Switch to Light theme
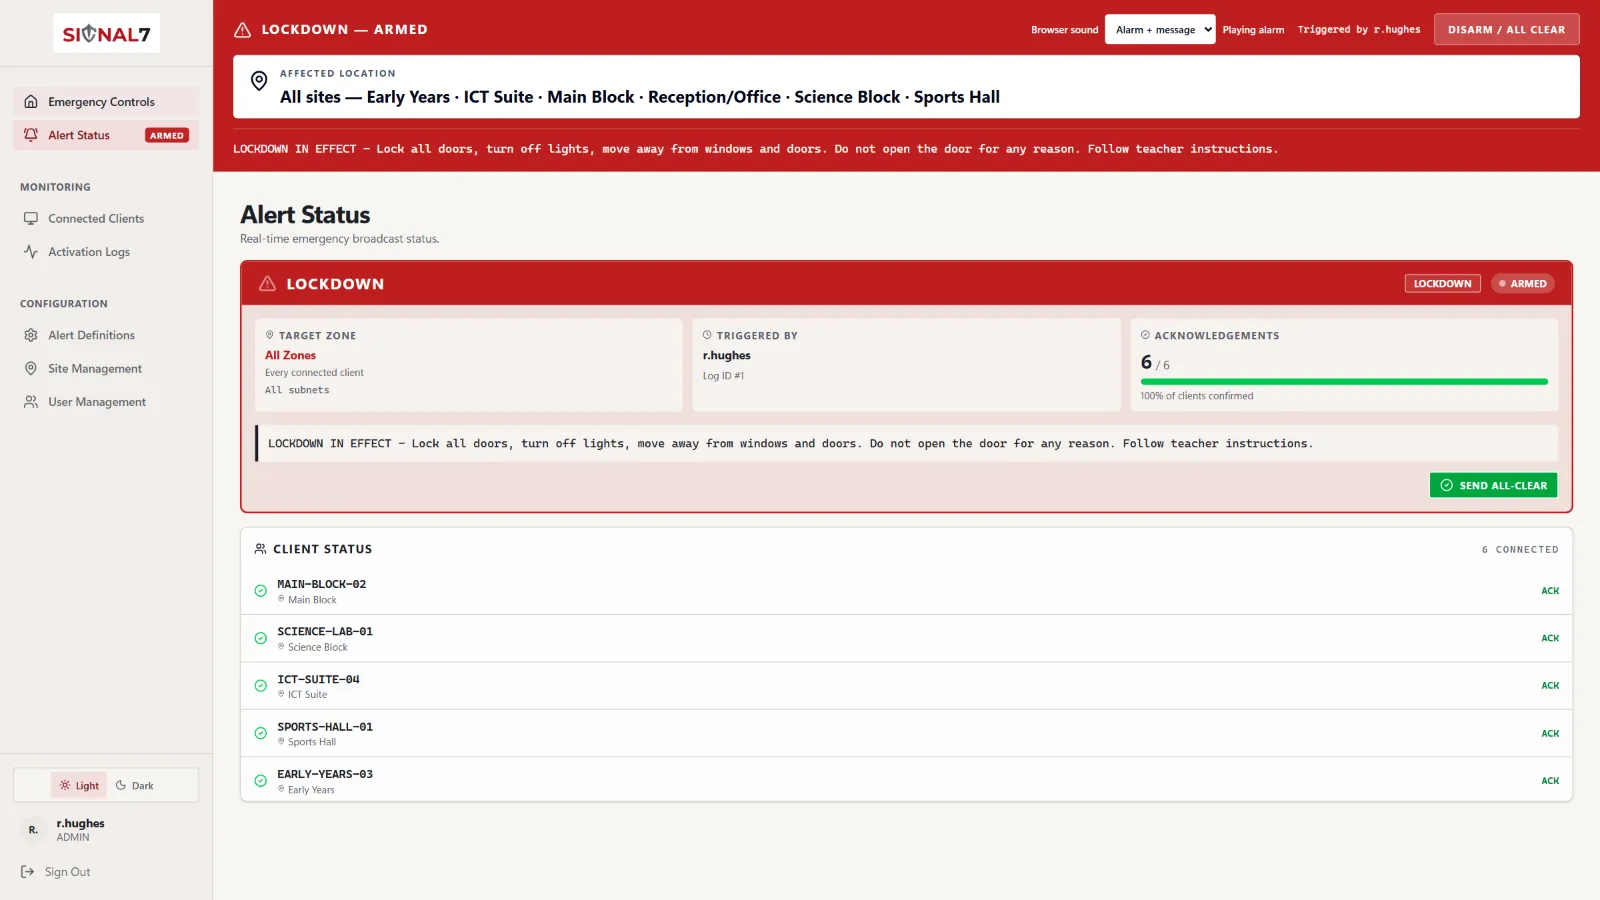 point(79,786)
